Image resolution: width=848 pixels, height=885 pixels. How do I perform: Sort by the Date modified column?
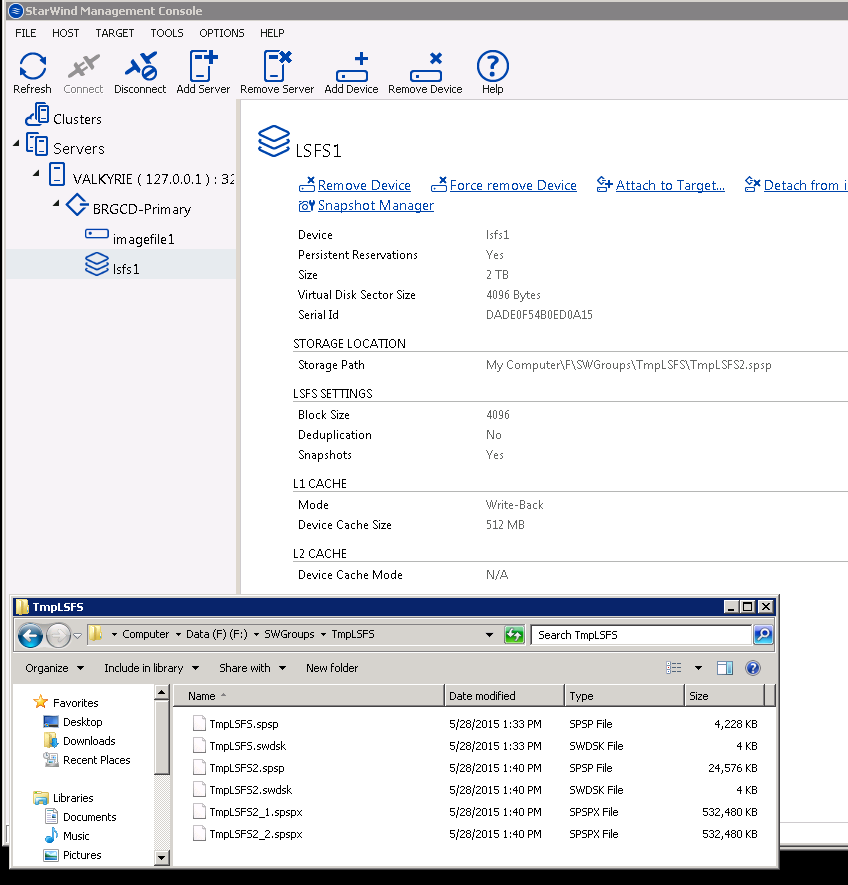(x=504, y=696)
